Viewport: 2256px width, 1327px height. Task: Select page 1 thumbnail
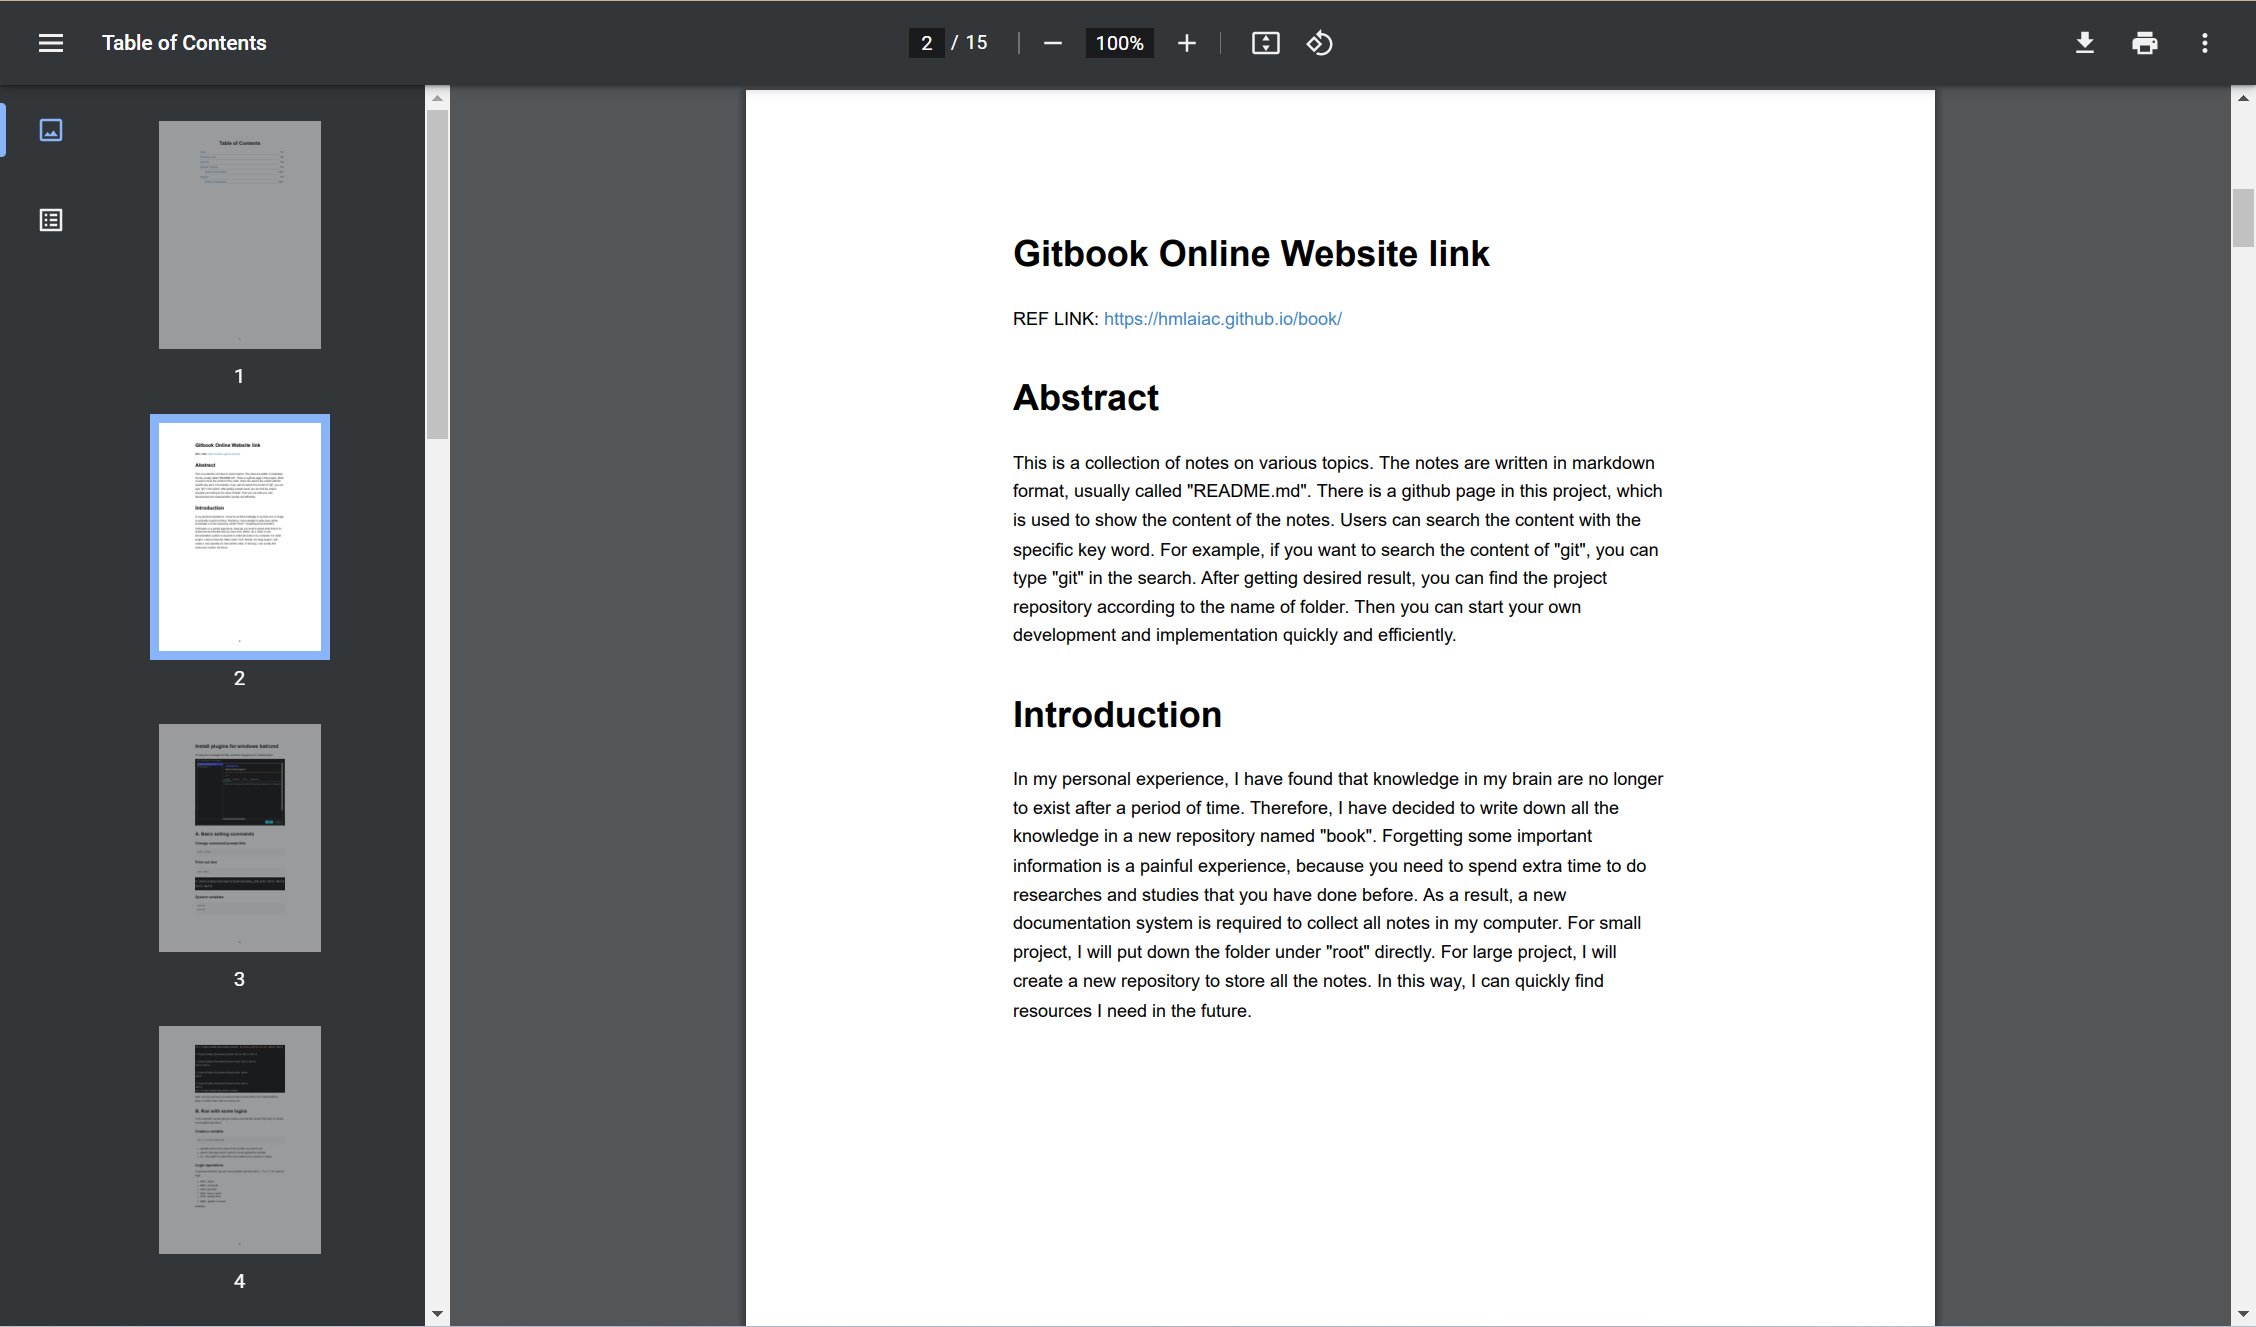point(240,235)
